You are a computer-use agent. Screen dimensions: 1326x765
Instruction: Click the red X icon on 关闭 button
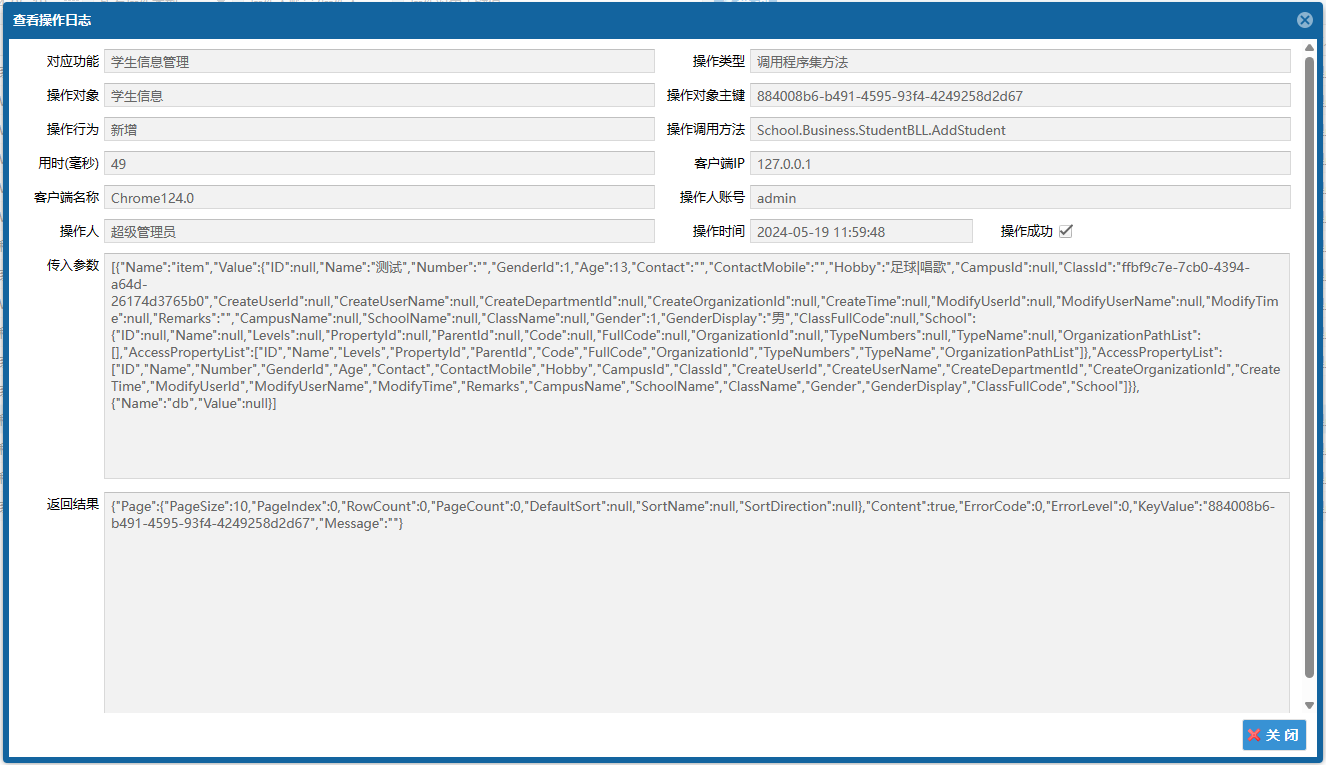[1254, 735]
